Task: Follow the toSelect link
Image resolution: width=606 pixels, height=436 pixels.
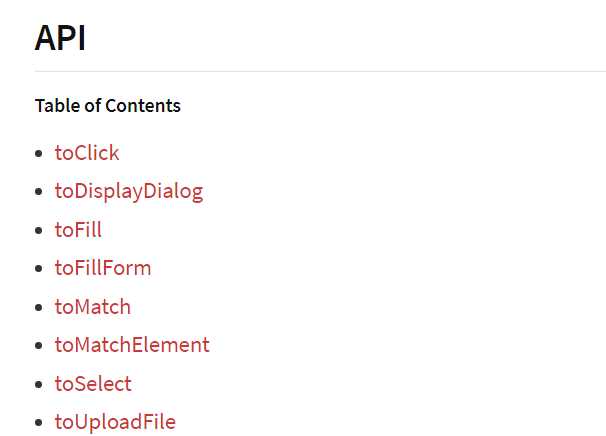Action: click(x=93, y=383)
